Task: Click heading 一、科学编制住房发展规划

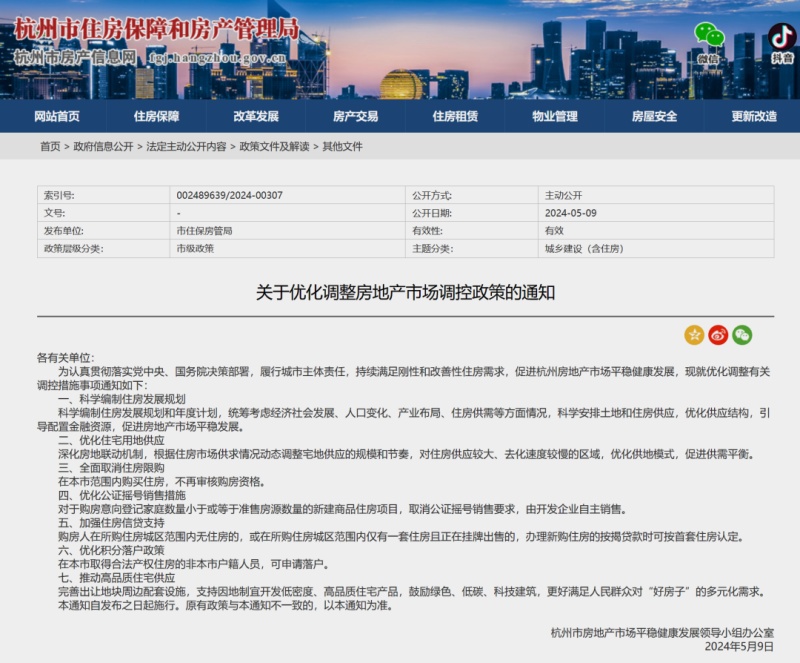Action: [x=122, y=399]
